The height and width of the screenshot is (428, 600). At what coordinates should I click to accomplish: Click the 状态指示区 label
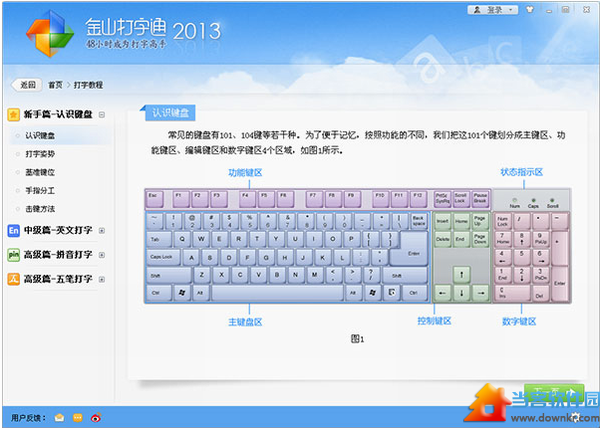point(522,172)
